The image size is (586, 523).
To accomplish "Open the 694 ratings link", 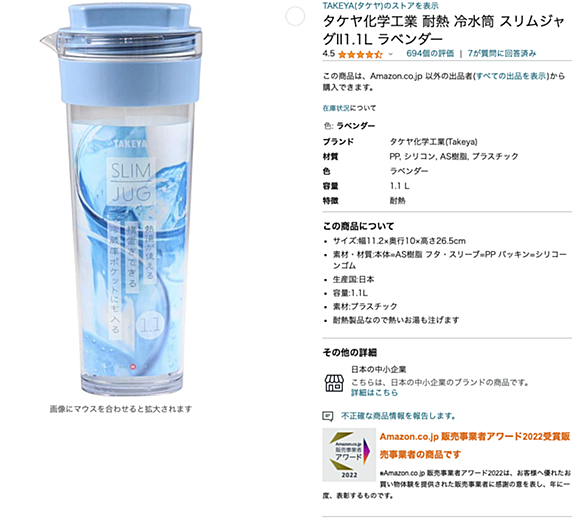I will coord(430,53).
